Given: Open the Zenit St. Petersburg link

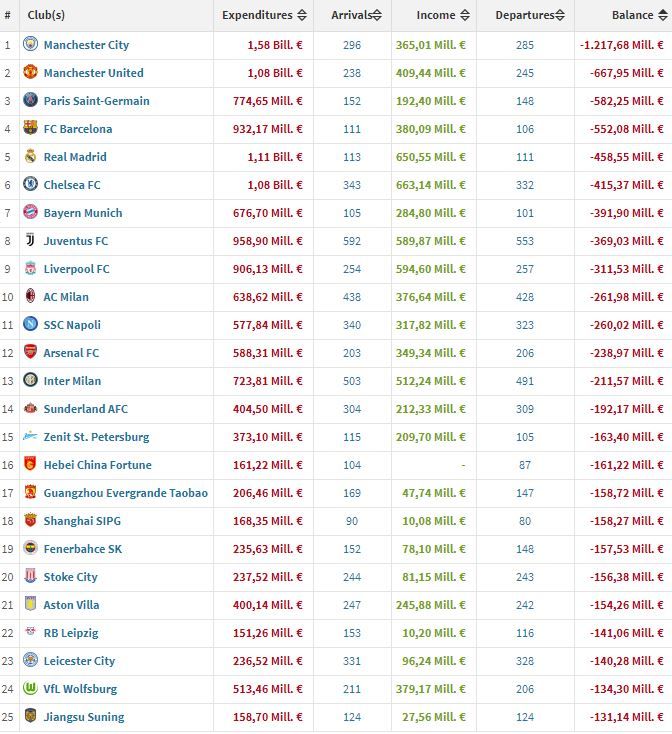Looking at the screenshot, I should (96, 437).
